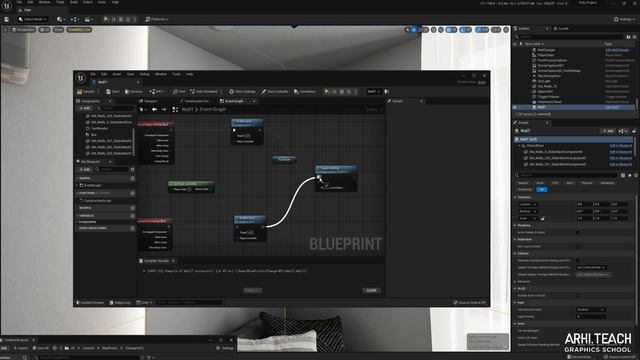Click Add in the Components panel
Image resolution: width=640 pixels, height=360 pixels.
click(x=85, y=108)
